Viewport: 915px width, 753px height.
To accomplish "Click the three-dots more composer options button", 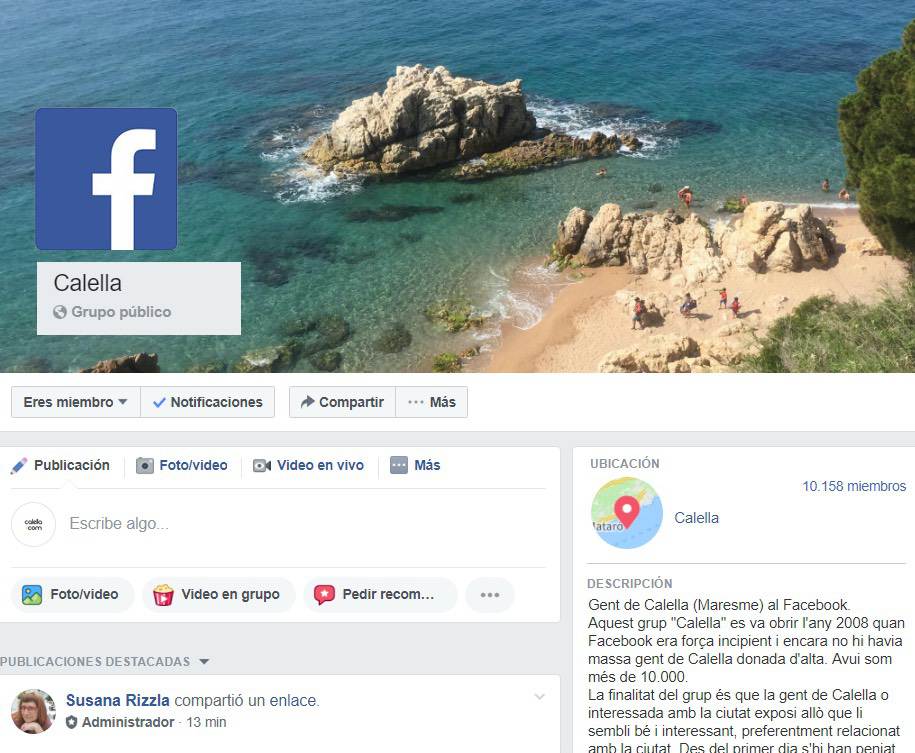I will pos(490,595).
